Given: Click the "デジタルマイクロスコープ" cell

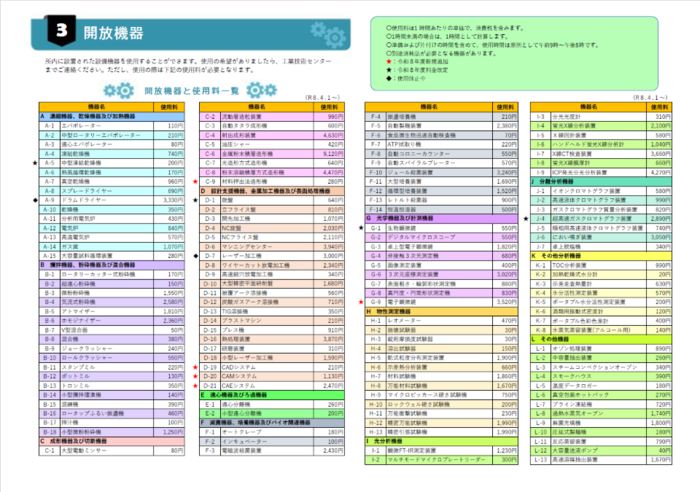Looking at the screenshot, I should tap(439, 238).
